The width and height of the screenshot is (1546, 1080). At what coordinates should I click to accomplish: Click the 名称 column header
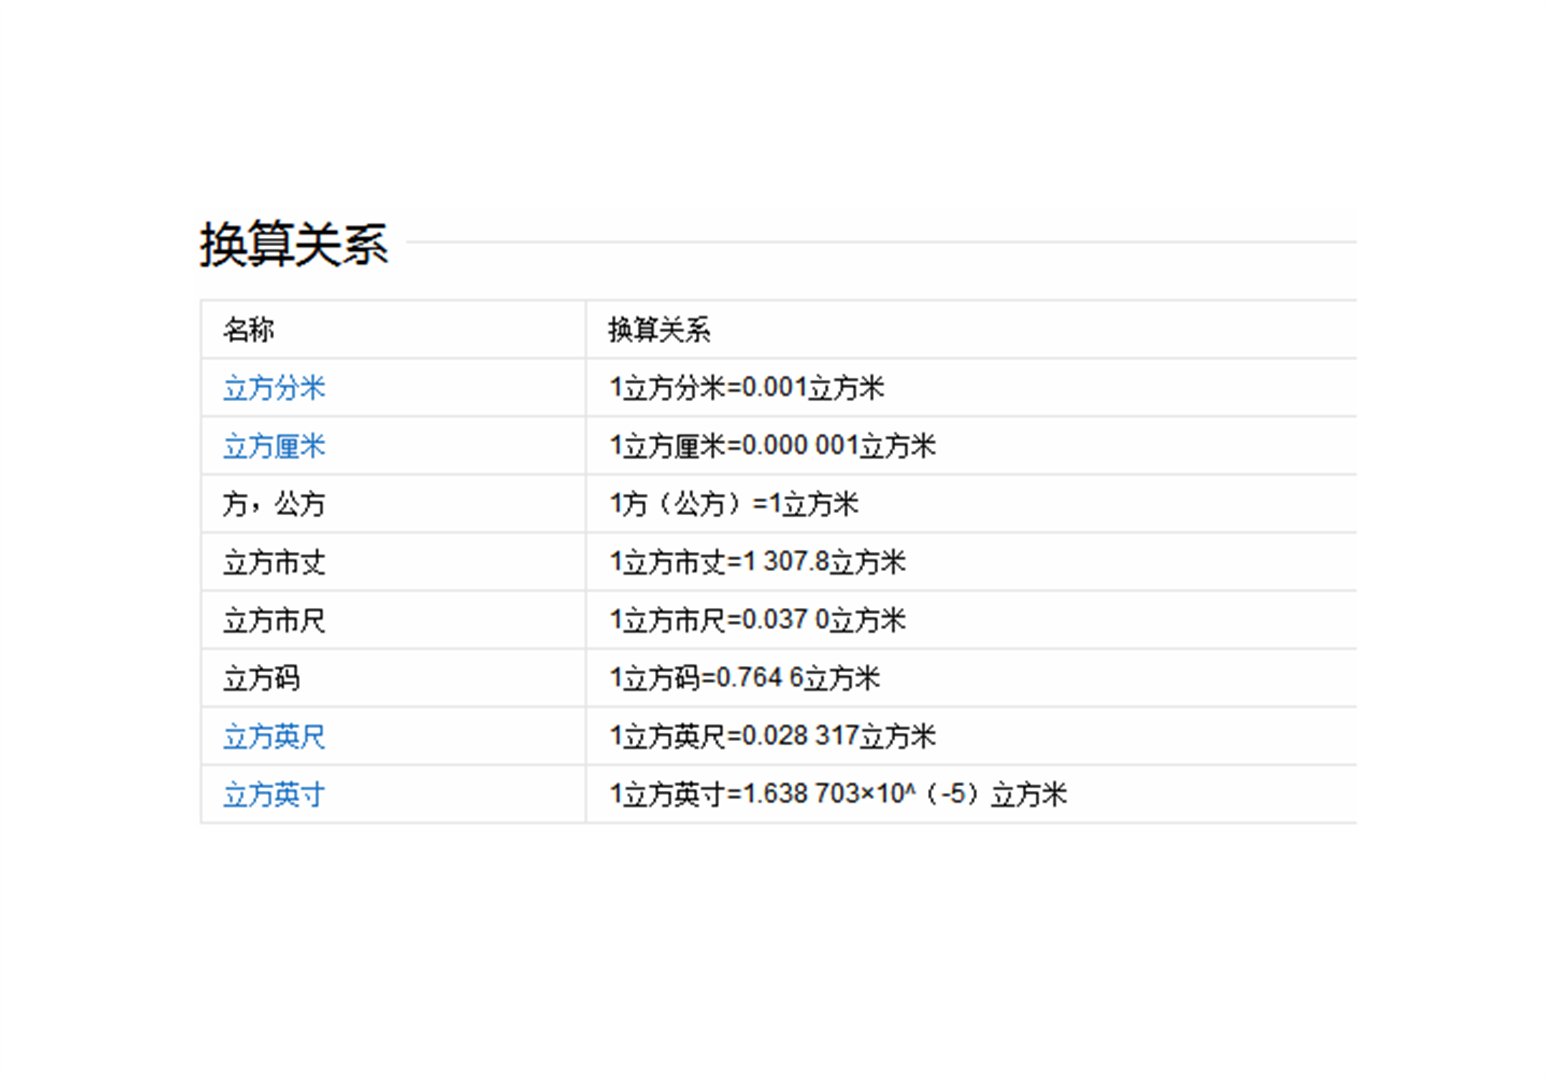point(250,330)
